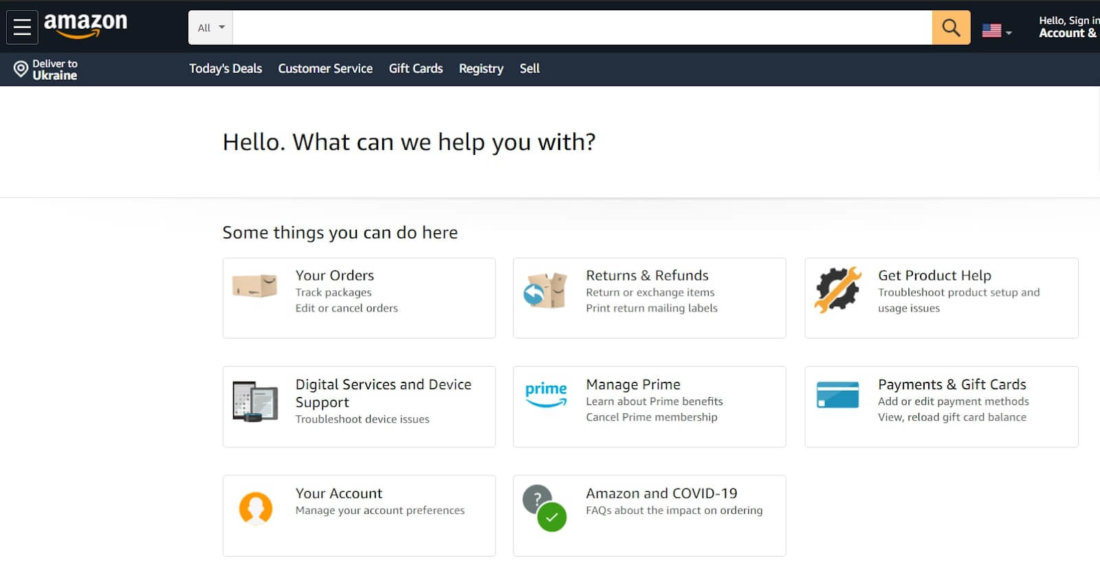The width and height of the screenshot is (1100, 573).
Task: Click 'Troubleshoot product setup and usage issues'
Action: [958, 300]
